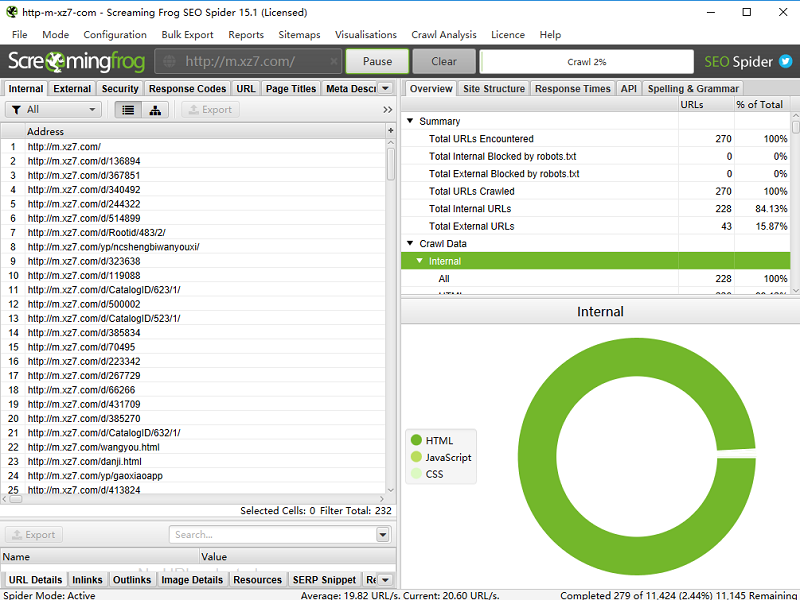Viewport: 800px width, 600px height.
Task: Click the URL entry field
Action: (248, 62)
